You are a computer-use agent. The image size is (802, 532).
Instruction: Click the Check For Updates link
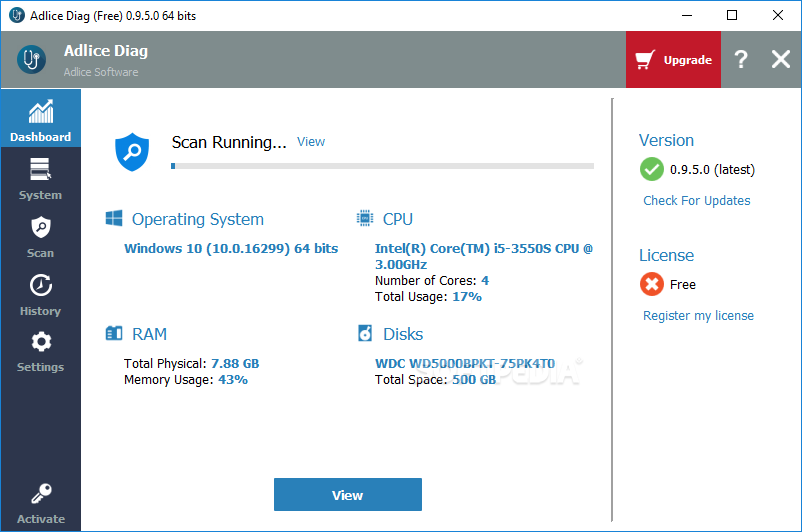697,201
